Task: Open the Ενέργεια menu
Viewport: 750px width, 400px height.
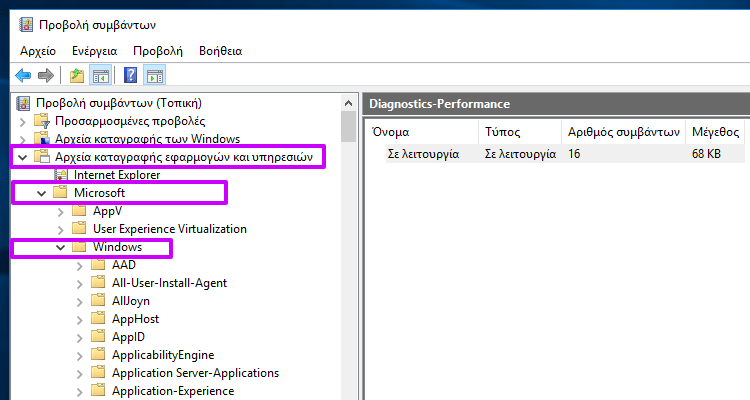Action: click(x=94, y=51)
